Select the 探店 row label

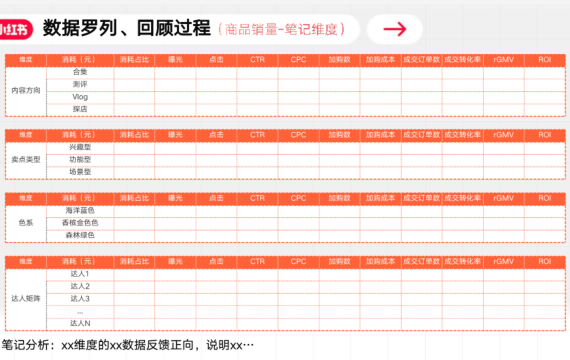click(x=80, y=109)
